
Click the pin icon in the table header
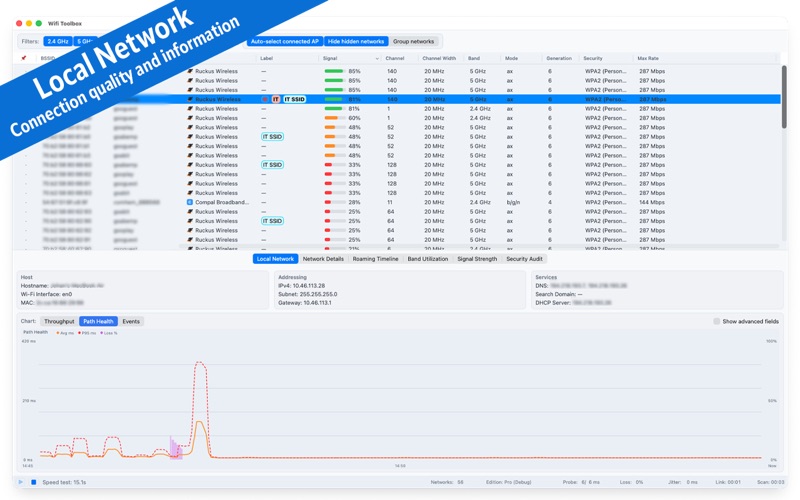tap(23, 58)
